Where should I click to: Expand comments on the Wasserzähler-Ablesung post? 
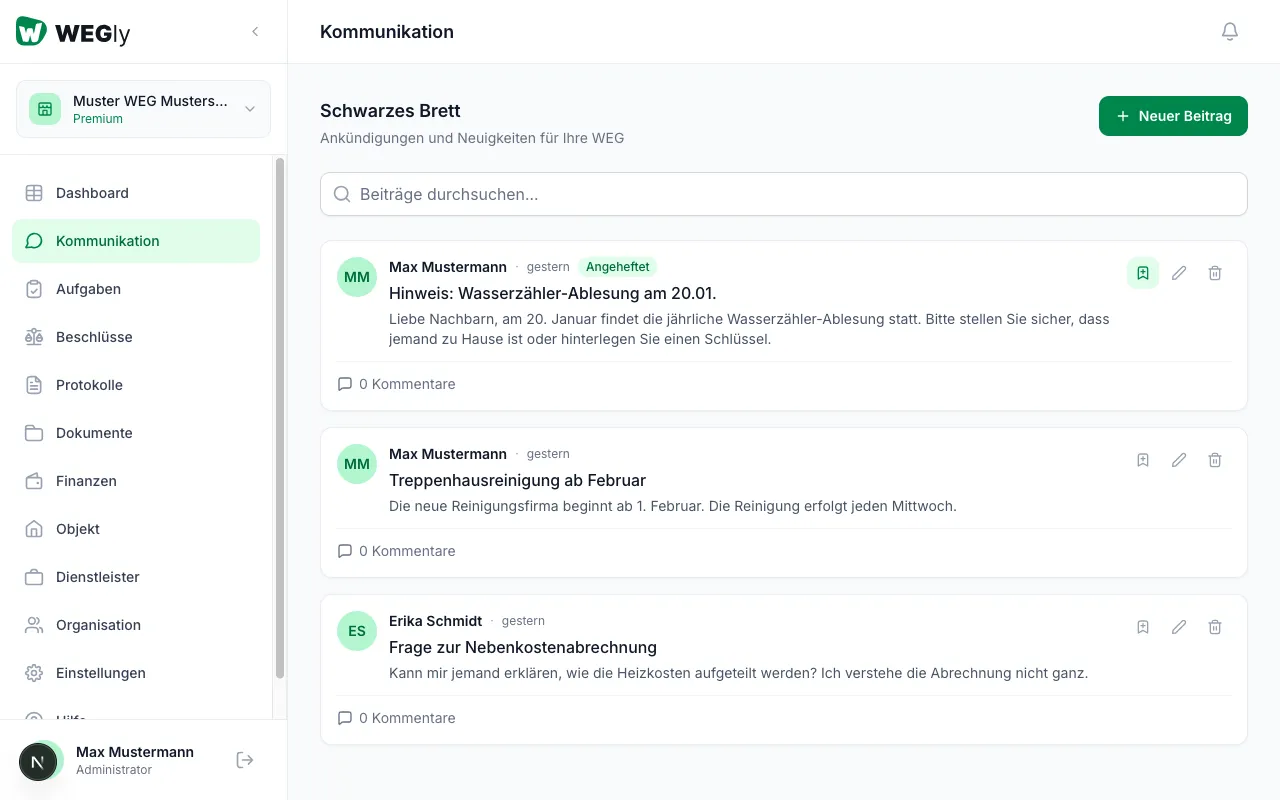click(x=397, y=384)
